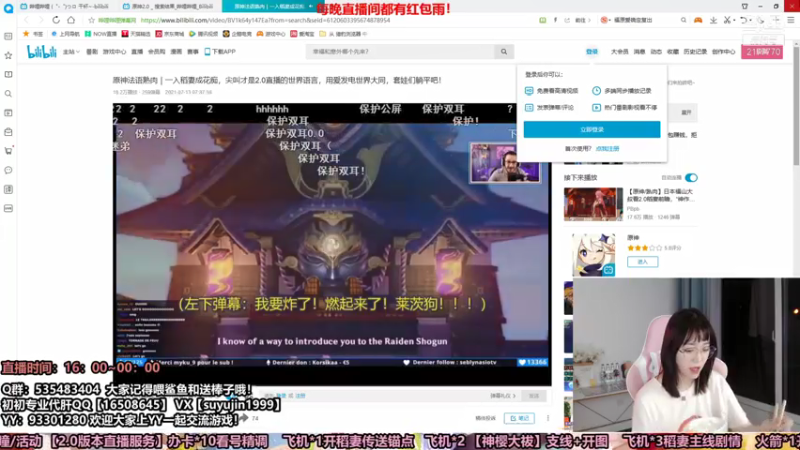Screen dimensions: 800x450
Task: Open 会员购 in bilibili navigation
Action: [x=156, y=52]
